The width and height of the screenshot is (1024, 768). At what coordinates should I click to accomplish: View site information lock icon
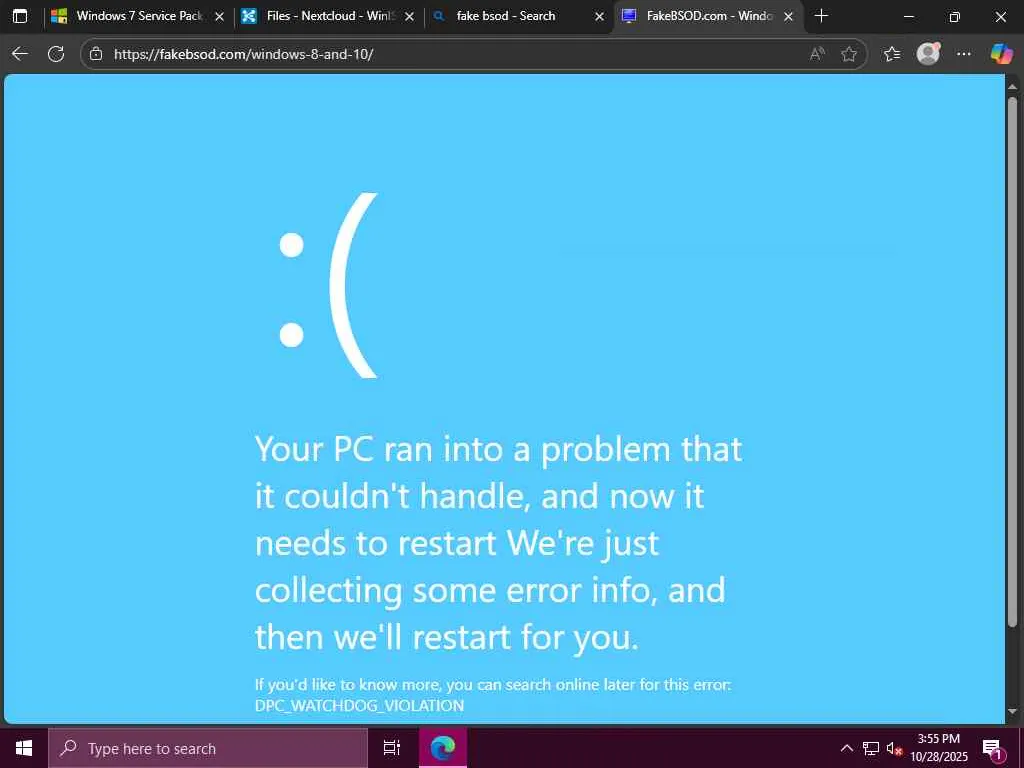point(96,54)
